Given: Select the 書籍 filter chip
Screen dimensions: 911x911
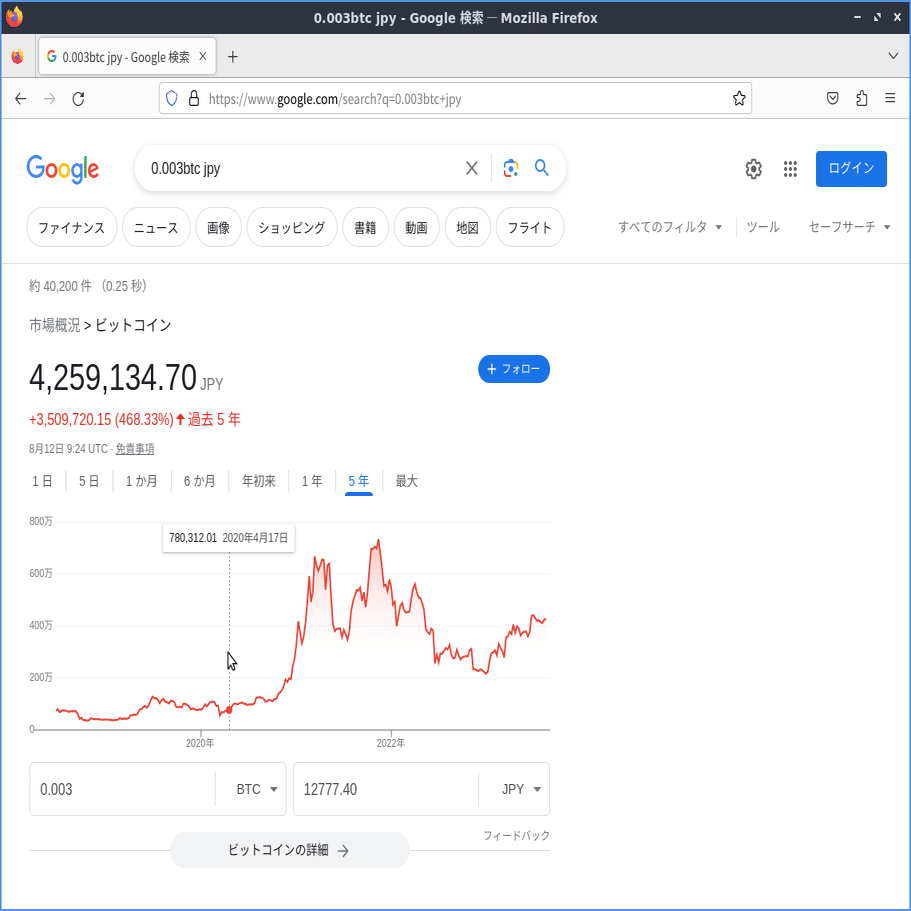Looking at the screenshot, I should tap(365, 227).
